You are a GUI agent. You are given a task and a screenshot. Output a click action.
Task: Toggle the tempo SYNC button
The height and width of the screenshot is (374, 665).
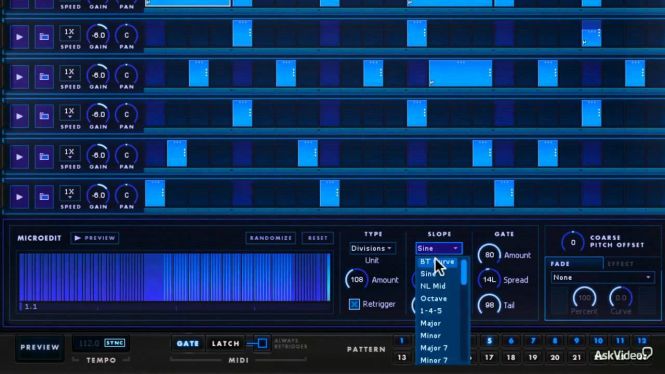coord(115,343)
